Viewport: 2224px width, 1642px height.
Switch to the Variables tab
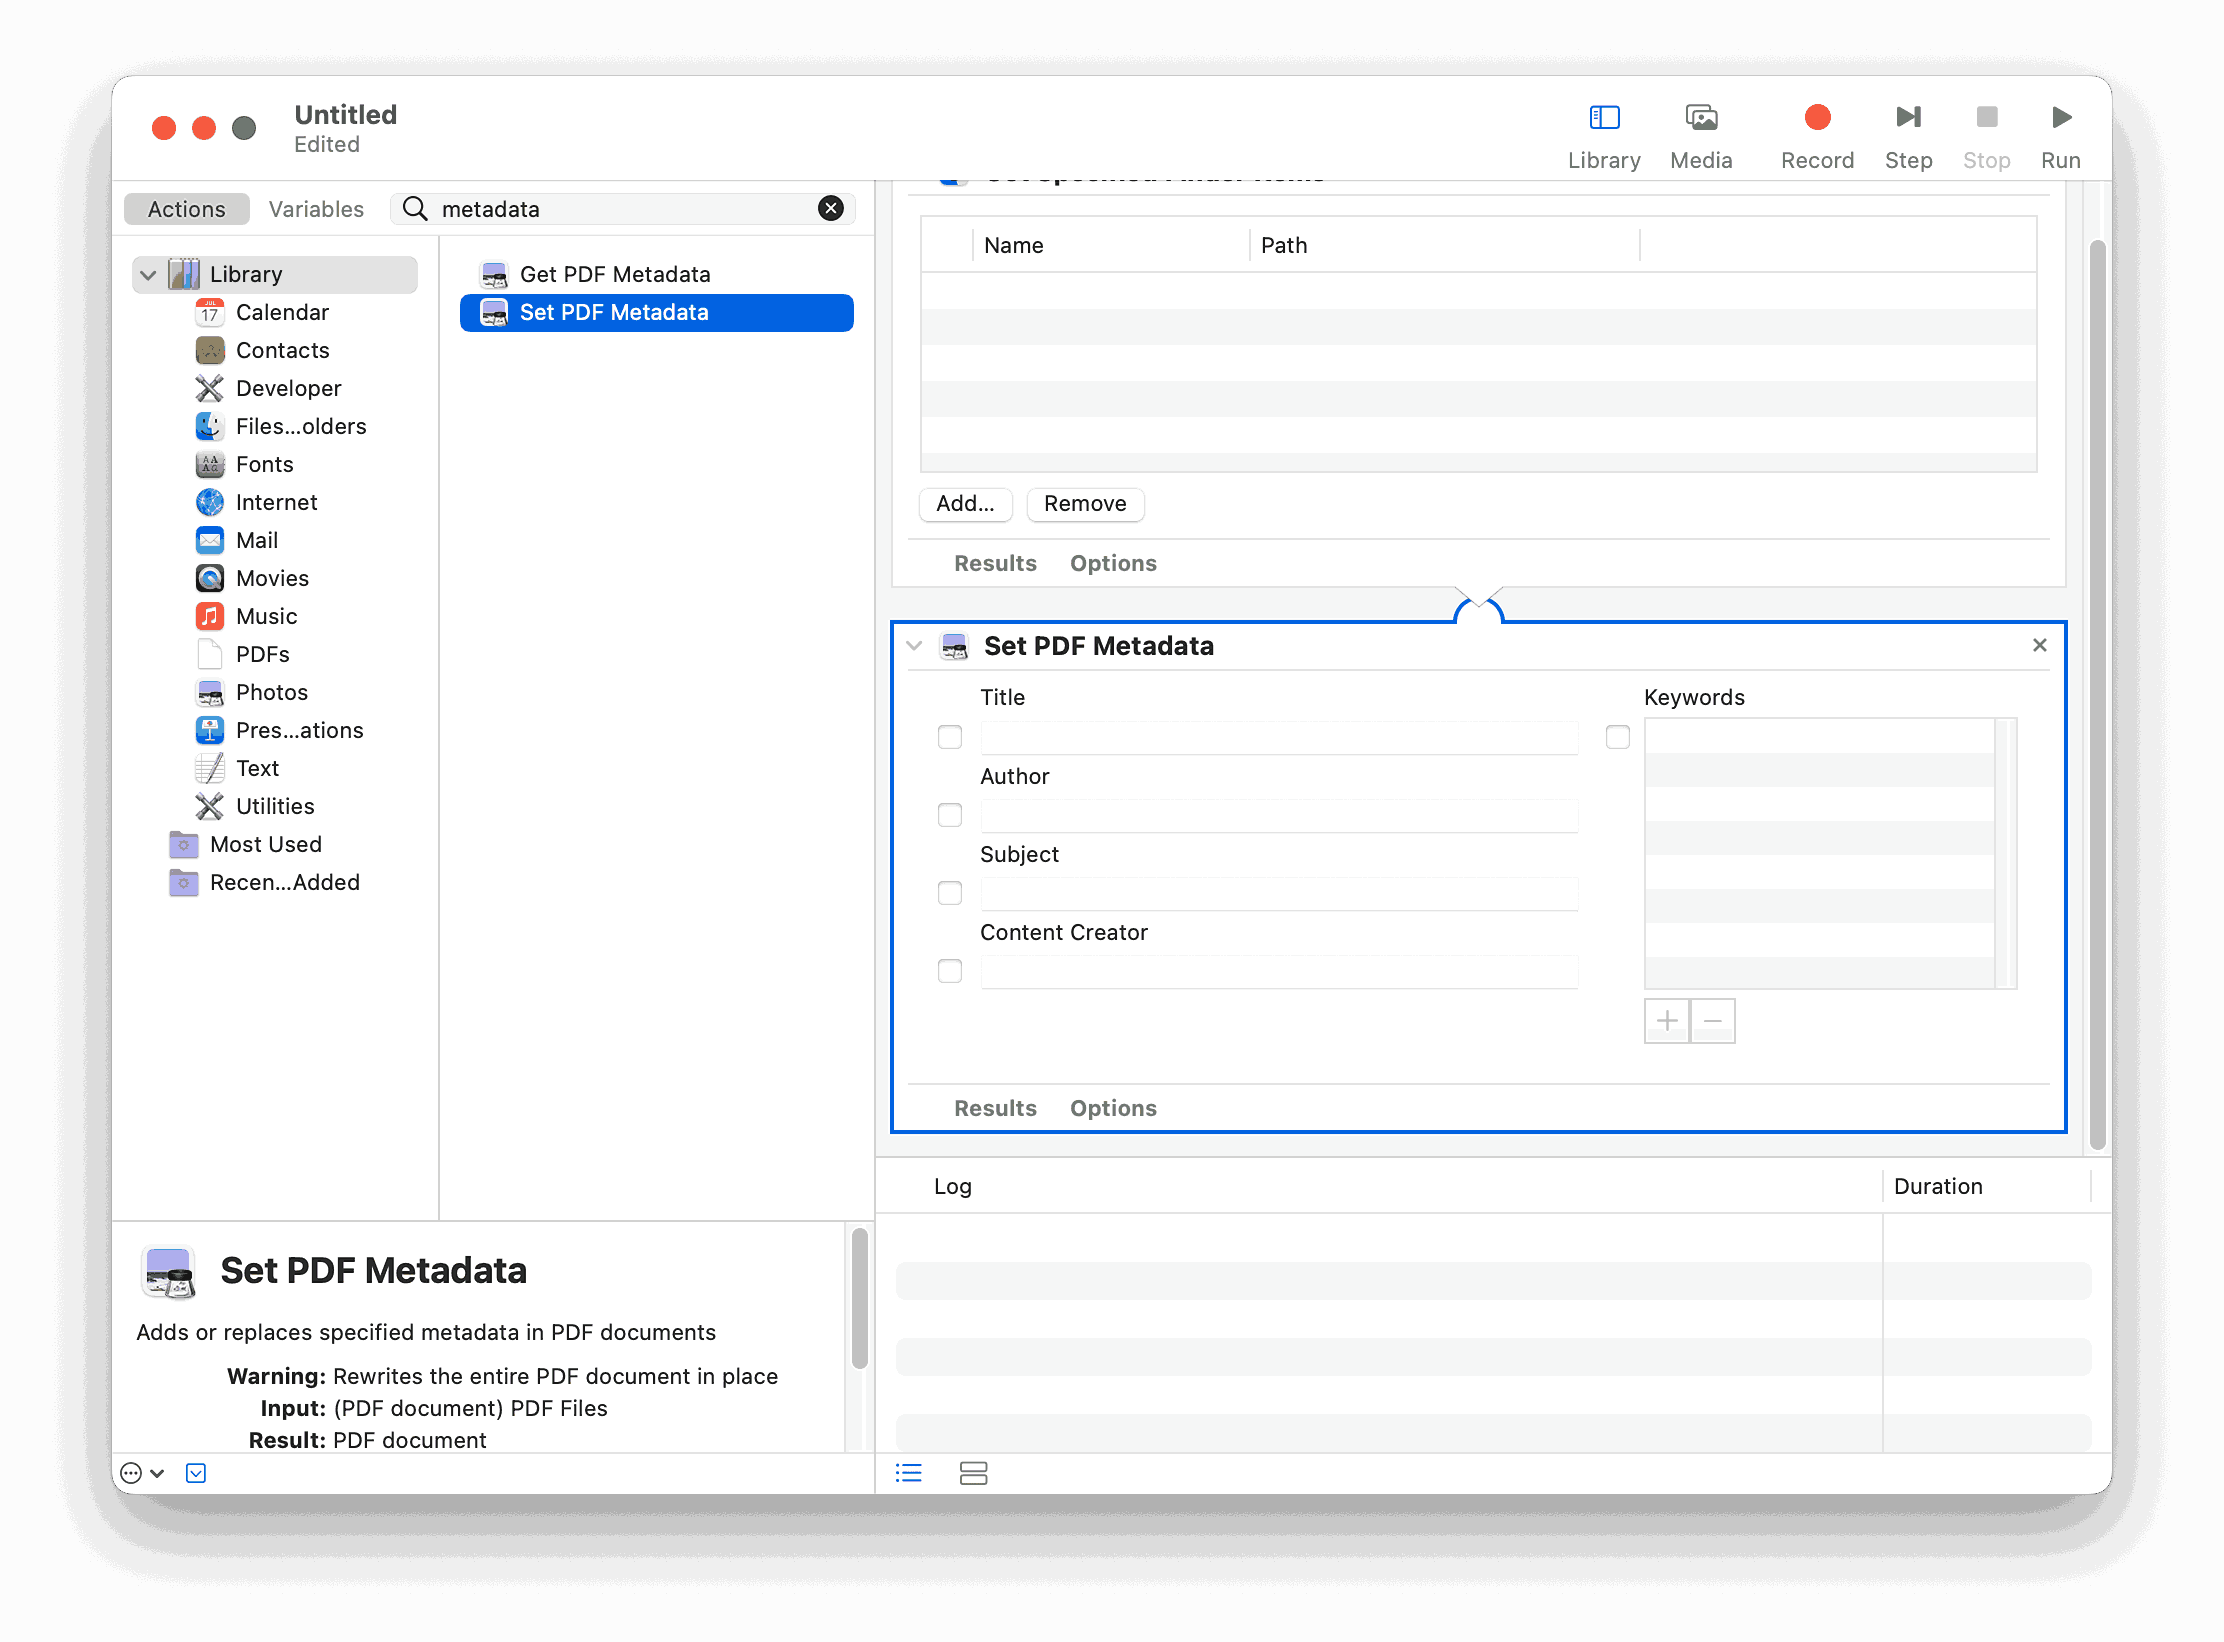[x=315, y=209]
